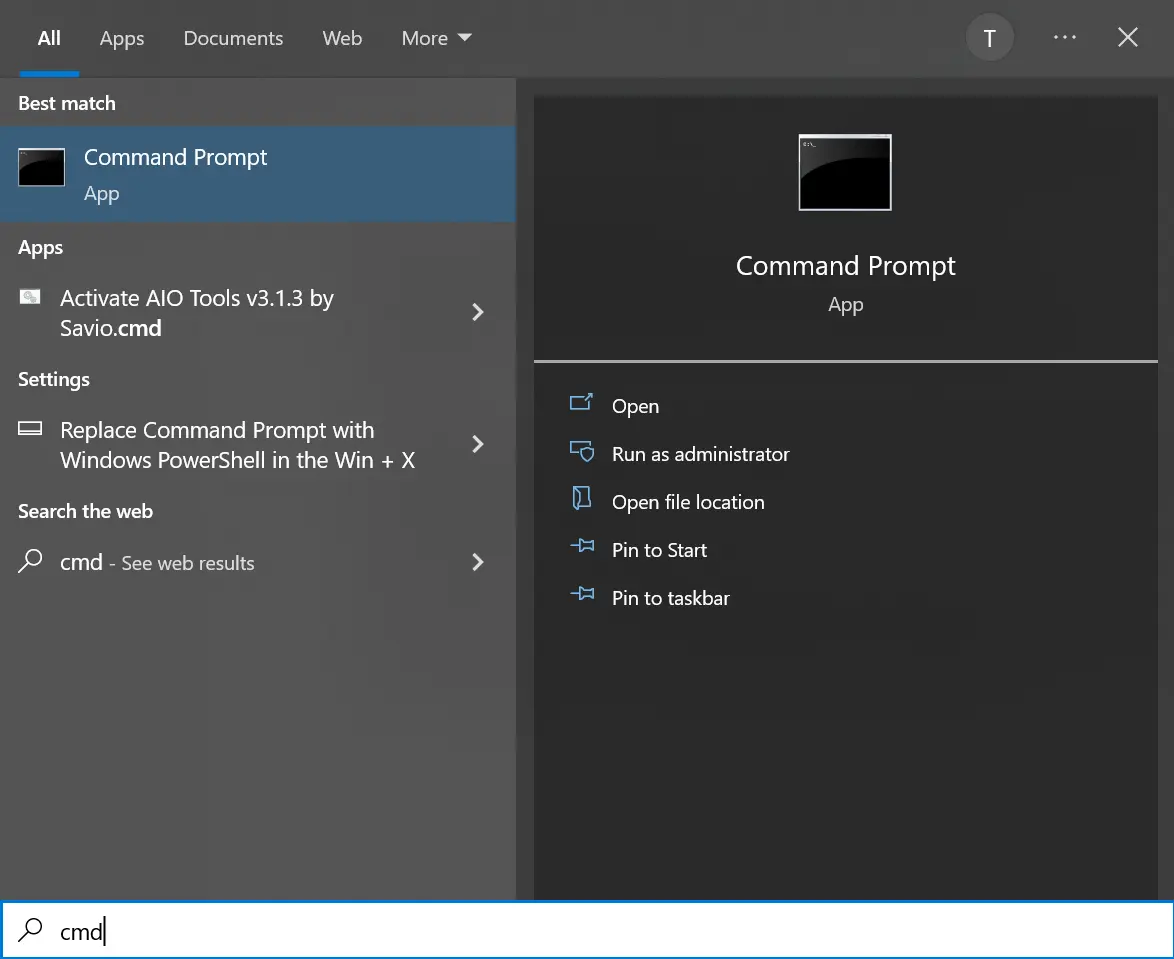Click the Command Prompt icon in Best match
Viewport: 1174px width, 959px height.
pyautogui.click(x=41, y=167)
